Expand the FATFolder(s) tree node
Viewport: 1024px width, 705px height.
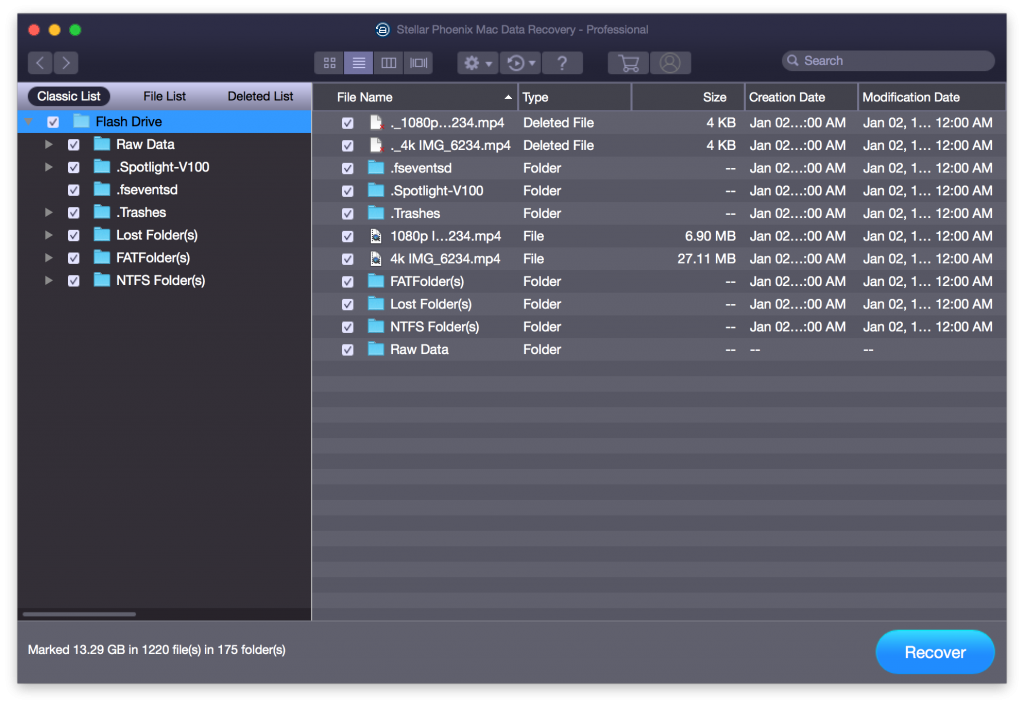coord(49,258)
